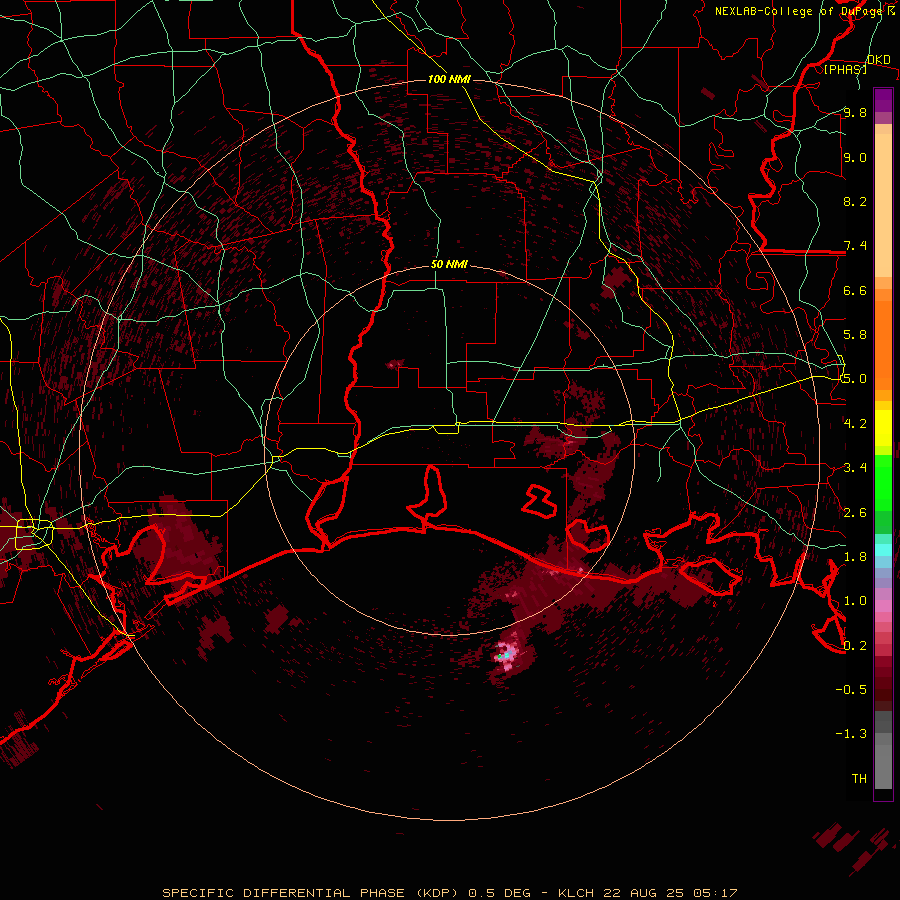Click the 2.6 value on the color scale

tap(855, 513)
